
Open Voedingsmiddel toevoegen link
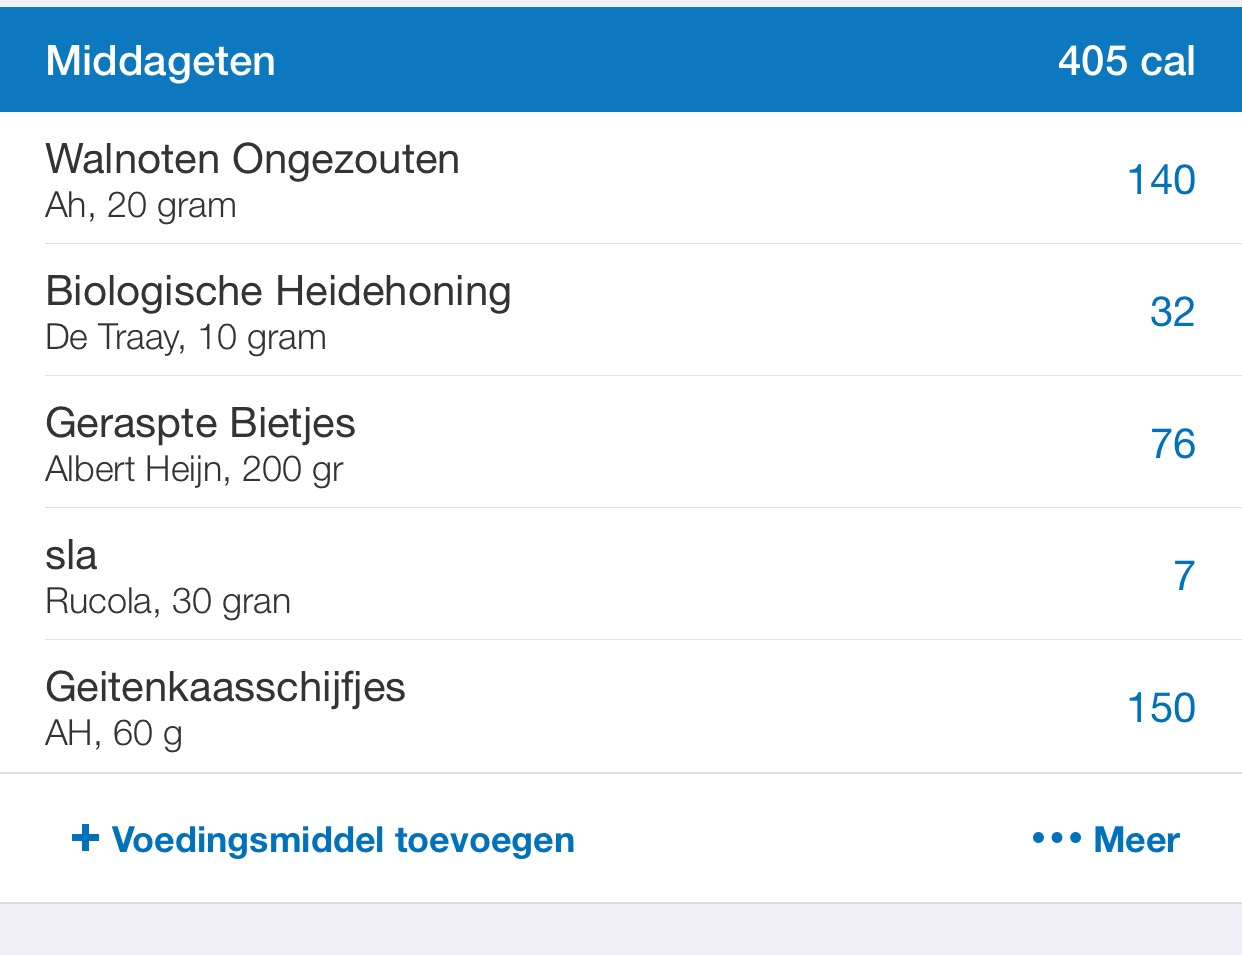click(343, 840)
